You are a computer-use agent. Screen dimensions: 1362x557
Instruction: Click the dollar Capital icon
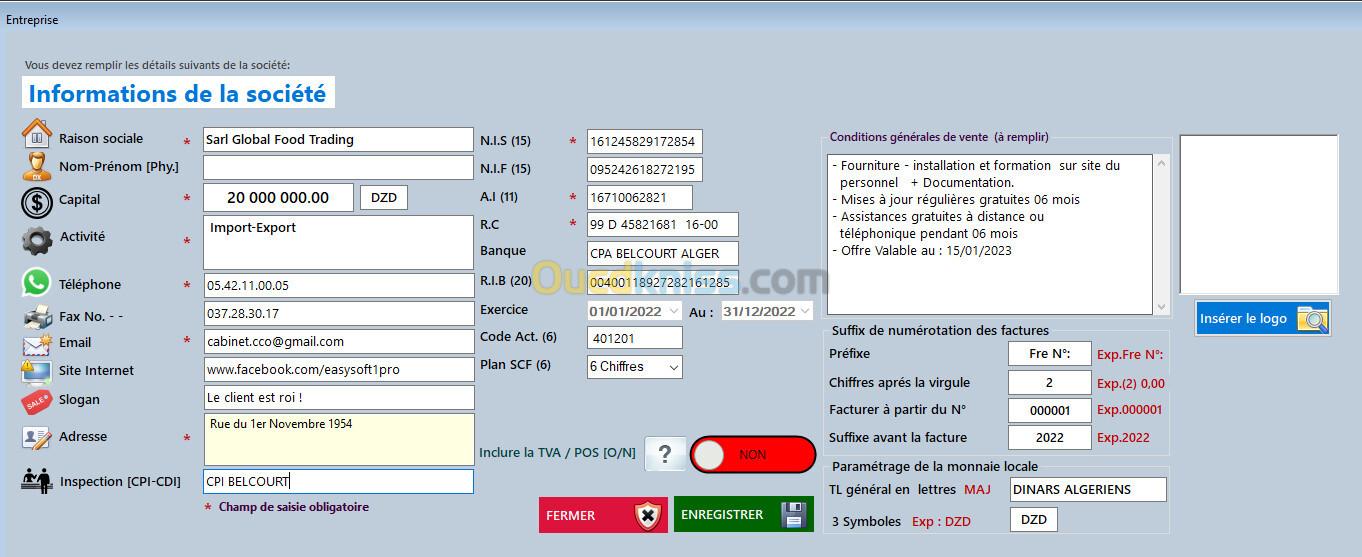coord(37,201)
